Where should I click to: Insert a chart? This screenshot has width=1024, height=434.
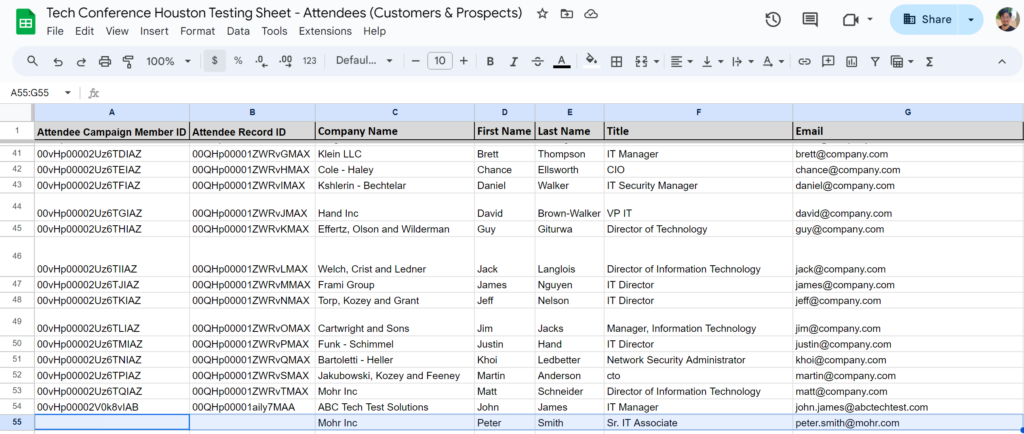pos(852,61)
